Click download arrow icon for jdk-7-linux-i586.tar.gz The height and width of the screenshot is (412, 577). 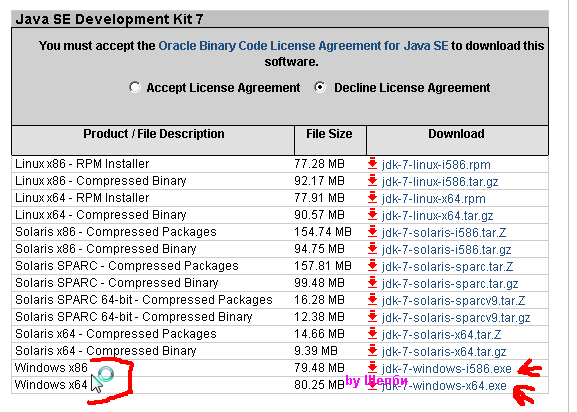372,181
